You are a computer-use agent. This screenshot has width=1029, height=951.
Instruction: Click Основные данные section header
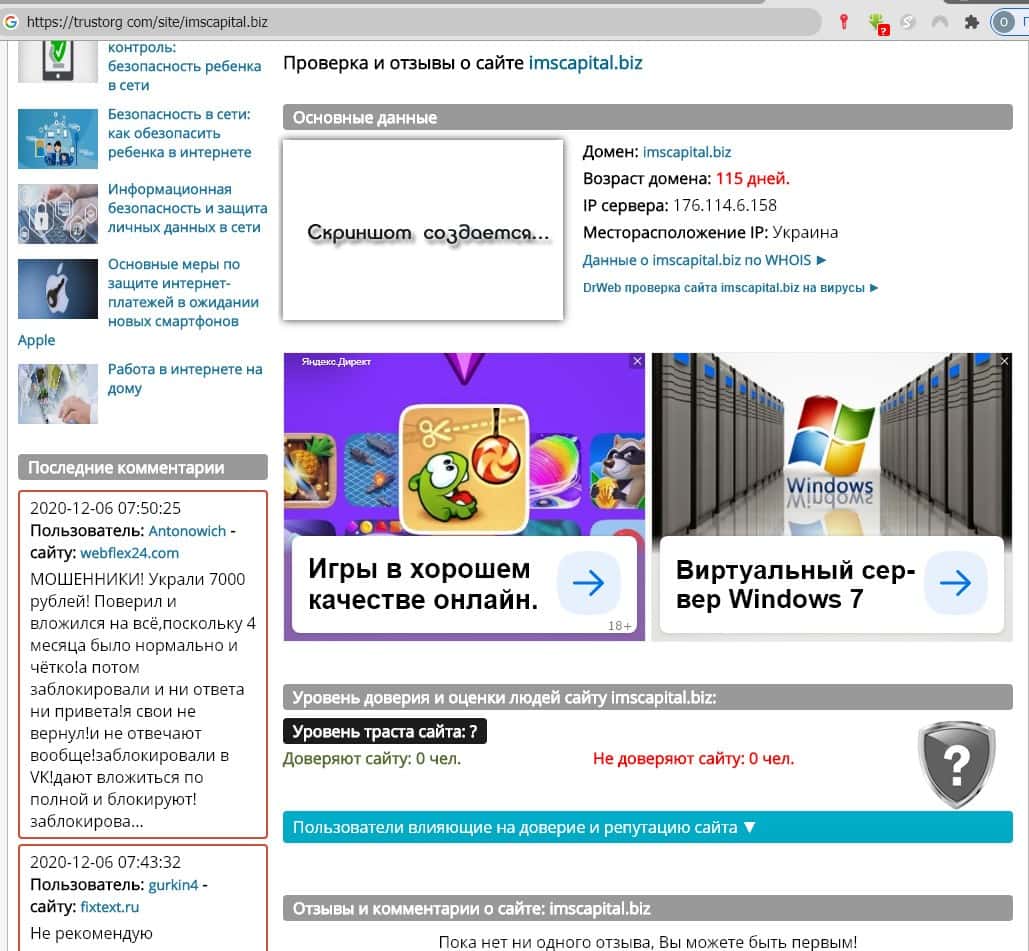pos(647,117)
